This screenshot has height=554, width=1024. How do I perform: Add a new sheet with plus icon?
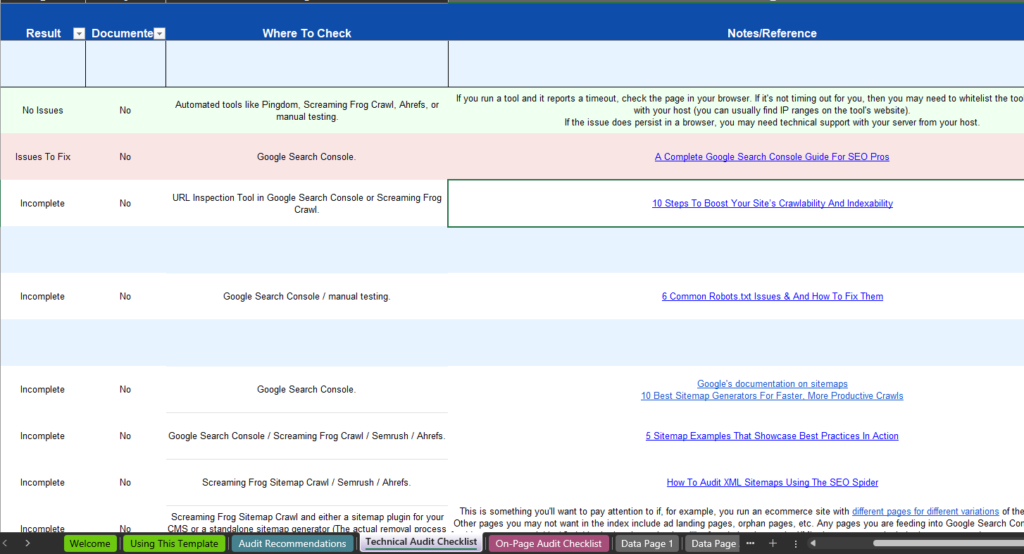tap(772, 543)
